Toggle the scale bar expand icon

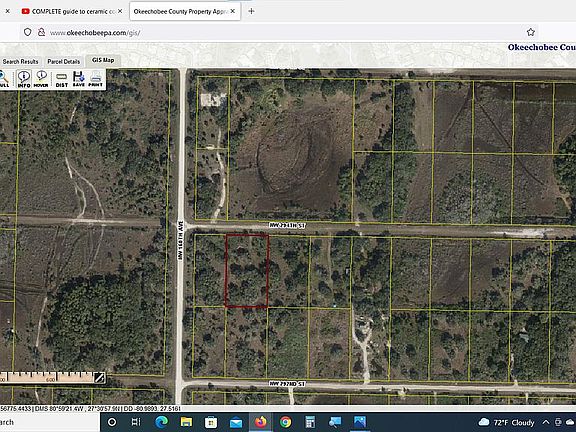pos(100,378)
